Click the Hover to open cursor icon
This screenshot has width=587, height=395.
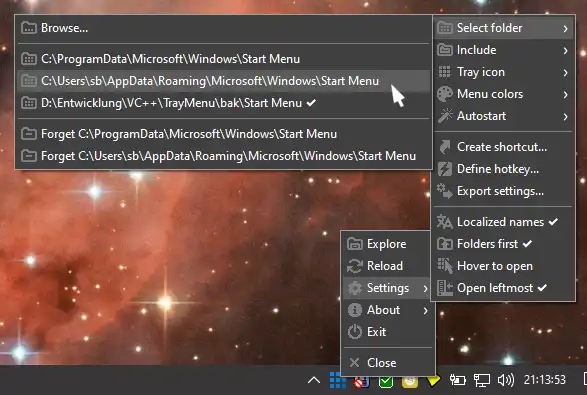[445, 266]
